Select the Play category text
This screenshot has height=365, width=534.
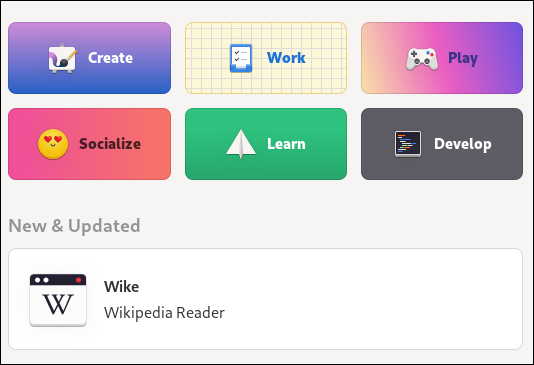(463, 58)
